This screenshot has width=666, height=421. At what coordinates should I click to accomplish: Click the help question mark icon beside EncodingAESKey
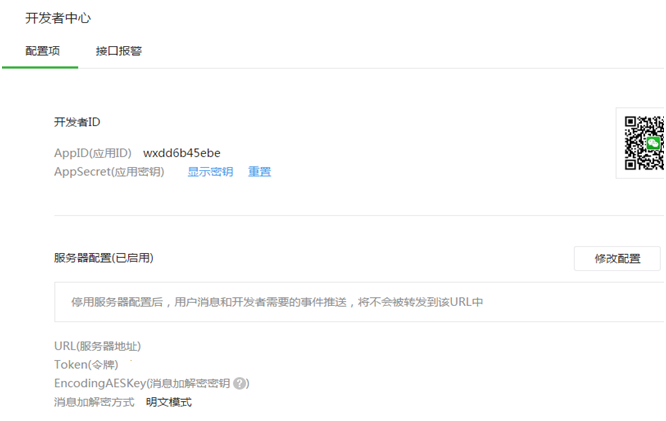(240, 383)
